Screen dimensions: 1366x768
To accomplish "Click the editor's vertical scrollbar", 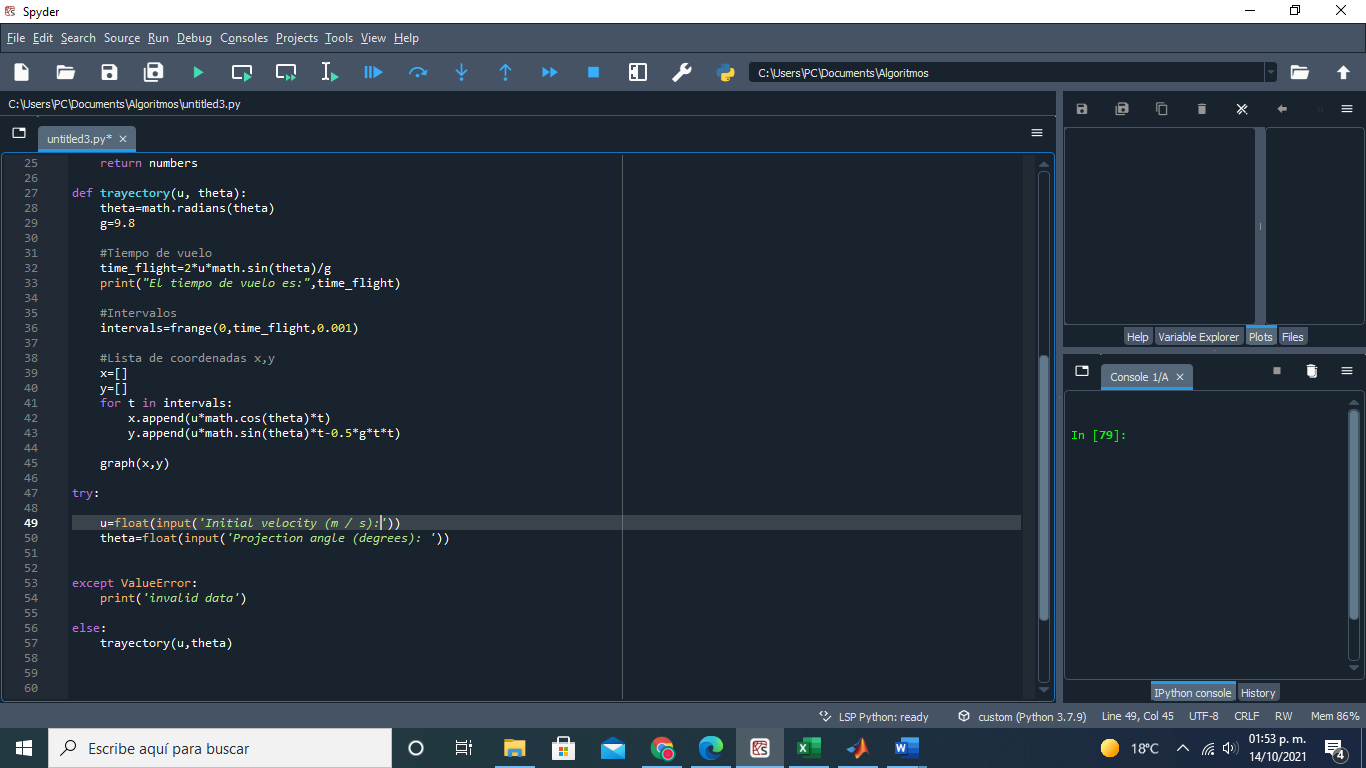I will tap(1044, 480).
